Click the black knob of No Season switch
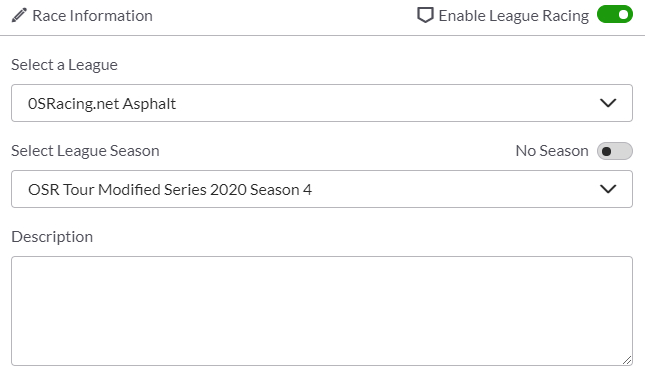Image resolution: width=645 pixels, height=371 pixels. (606, 151)
